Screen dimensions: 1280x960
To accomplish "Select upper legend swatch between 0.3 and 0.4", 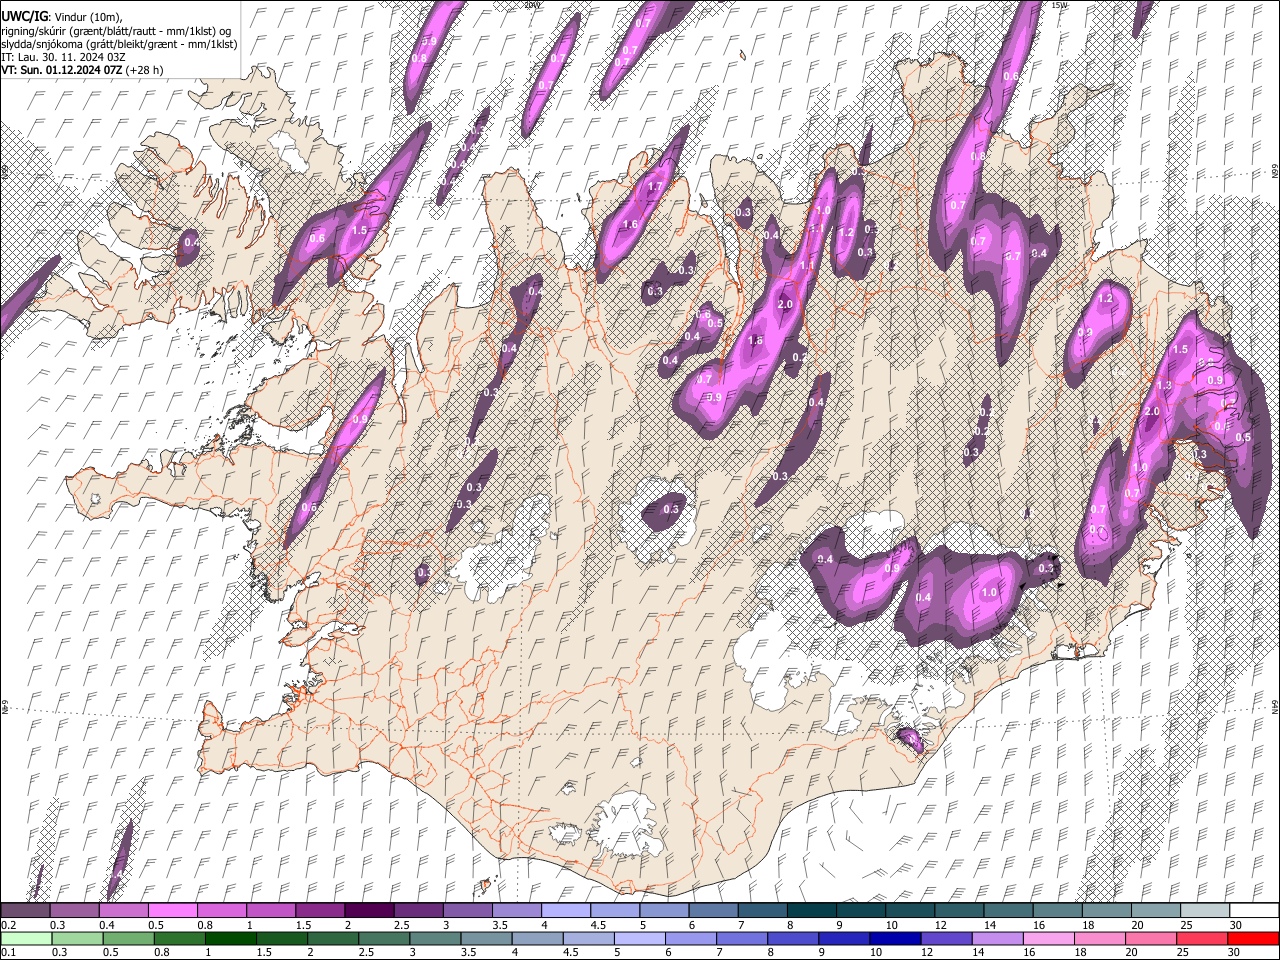I will (x=75, y=911).
